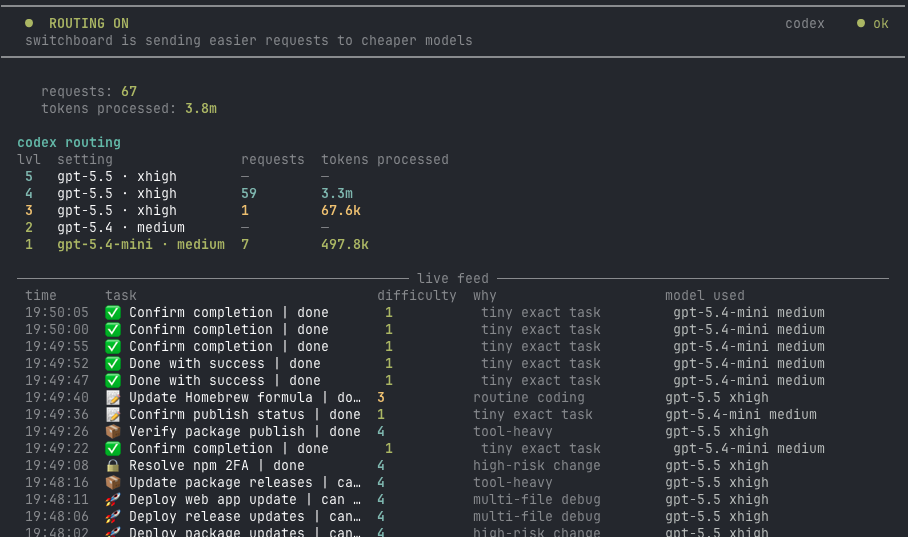Click the model used column header
This screenshot has height=537, width=908.
(x=705, y=295)
